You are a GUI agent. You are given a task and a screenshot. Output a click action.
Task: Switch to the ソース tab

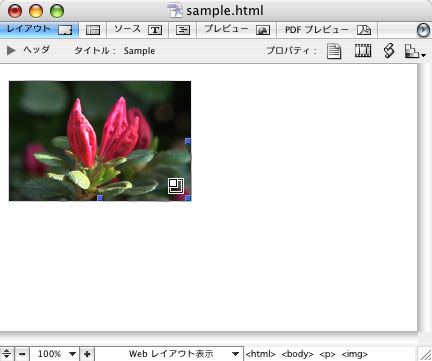(138, 30)
